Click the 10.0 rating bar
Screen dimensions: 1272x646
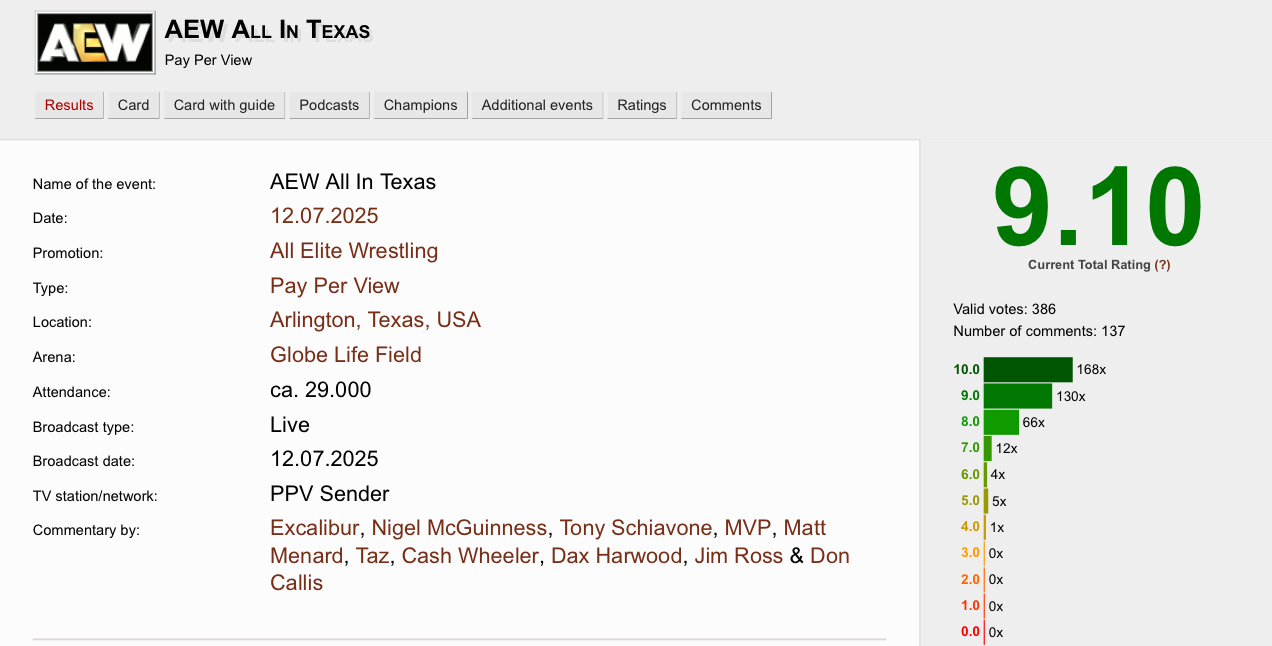pyautogui.click(x=1028, y=370)
